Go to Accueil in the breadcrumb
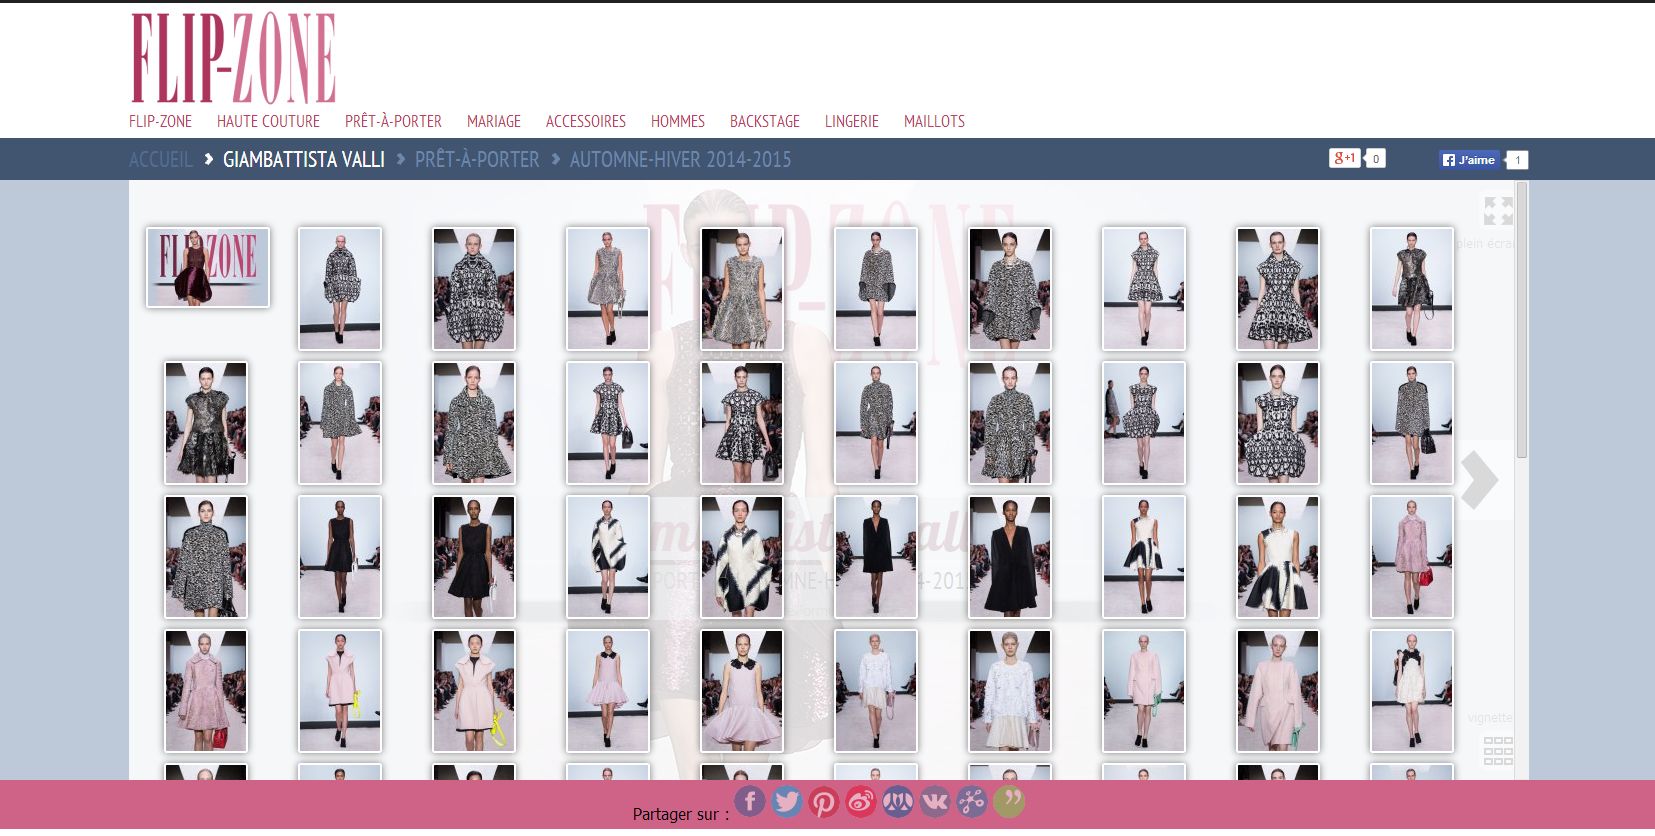 coord(160,160)
